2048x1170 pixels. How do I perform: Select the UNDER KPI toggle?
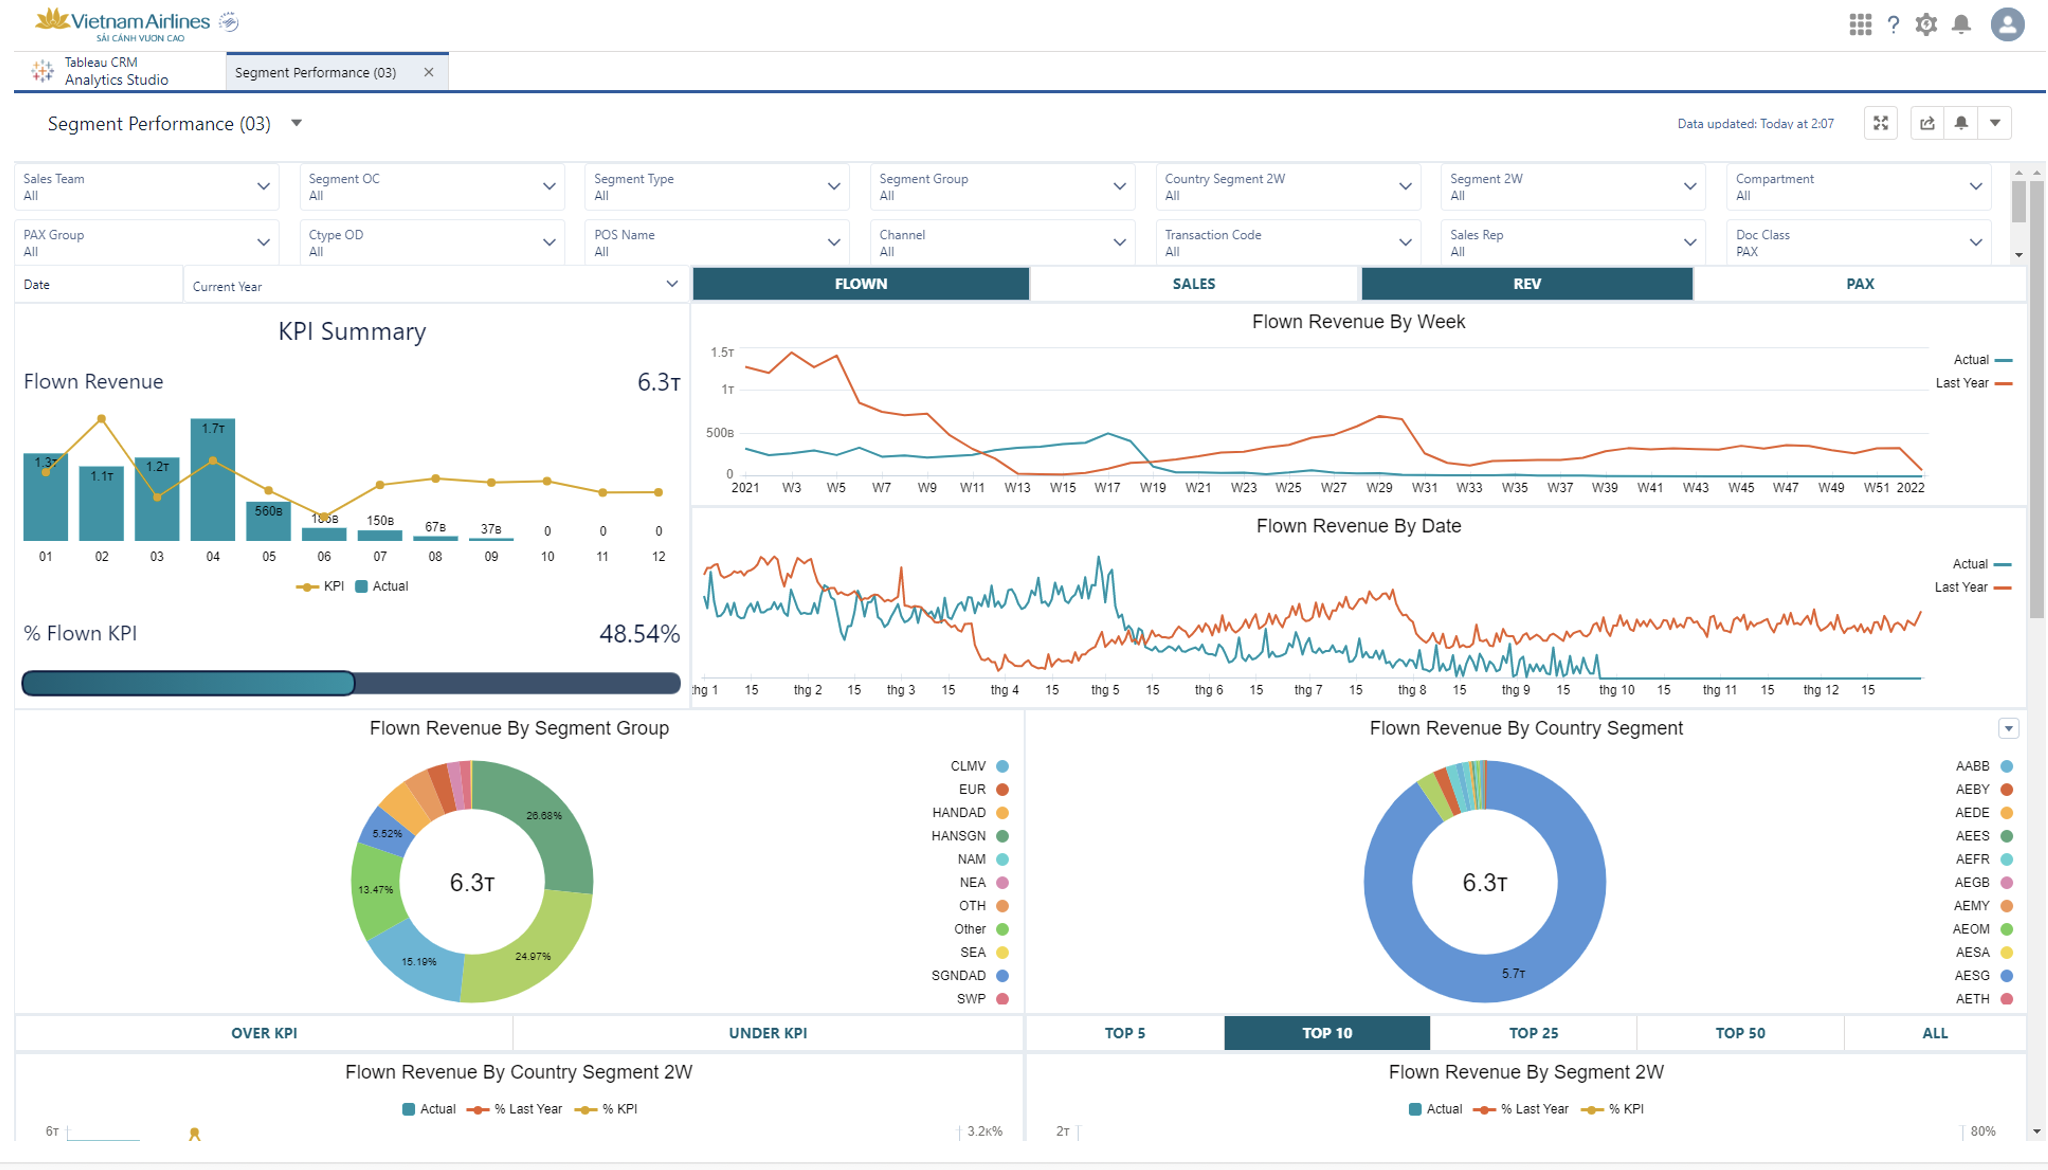point(768,1033)
